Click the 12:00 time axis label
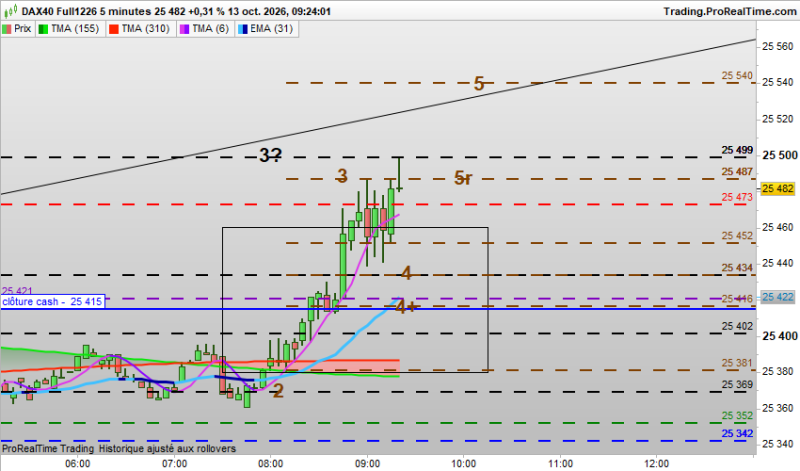 click(x=657, y=464)
